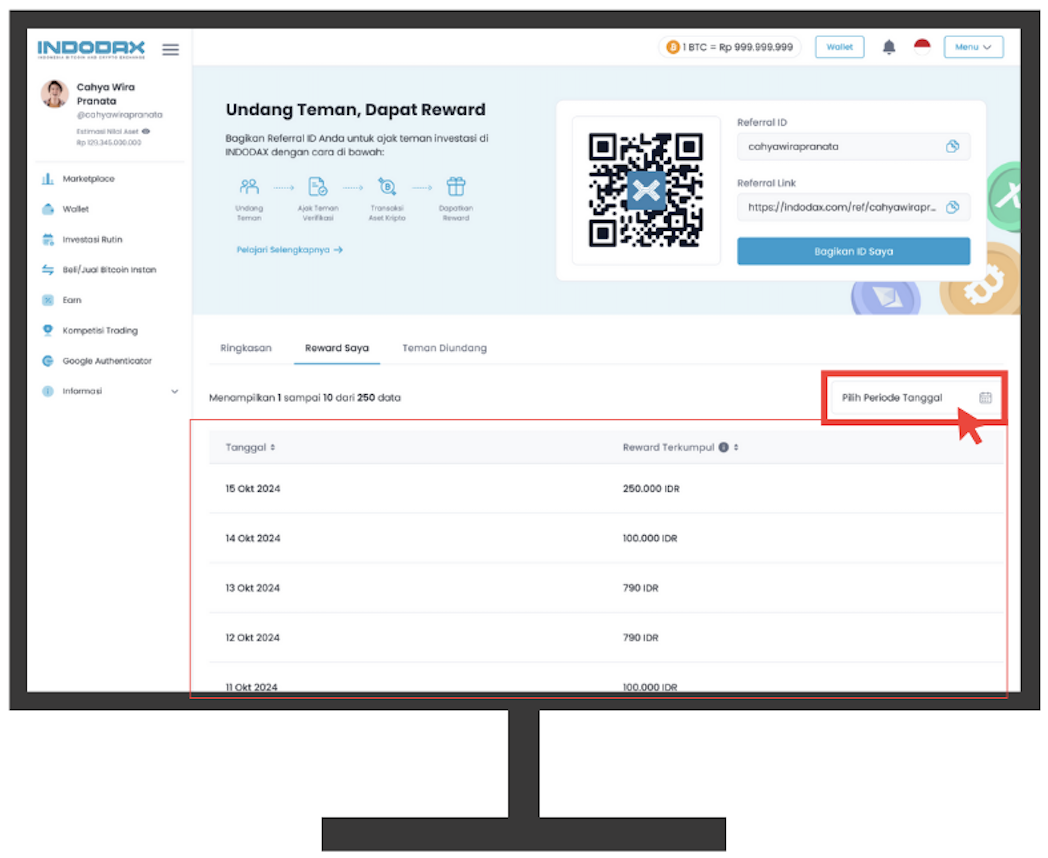Image resolution: width=1048 pixels, height=858 pixels.
Task: Click the Bagikan ID Saya button
Action: [x=854, y=251]
